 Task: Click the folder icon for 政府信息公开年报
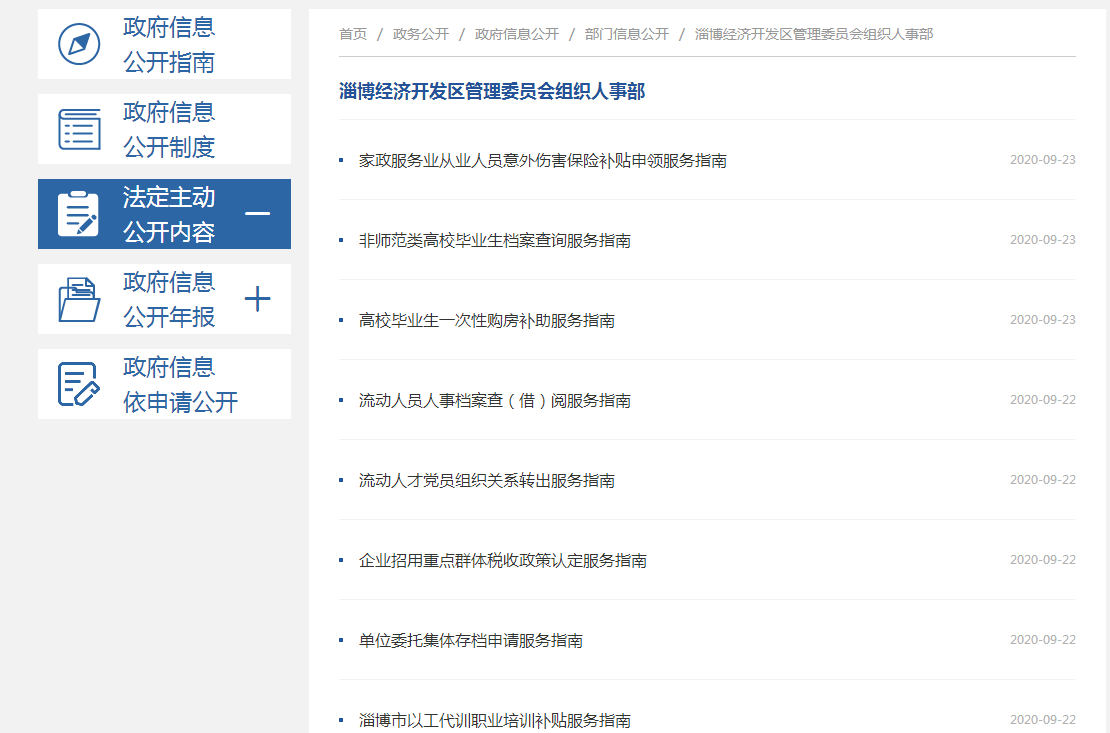point(79,299)
